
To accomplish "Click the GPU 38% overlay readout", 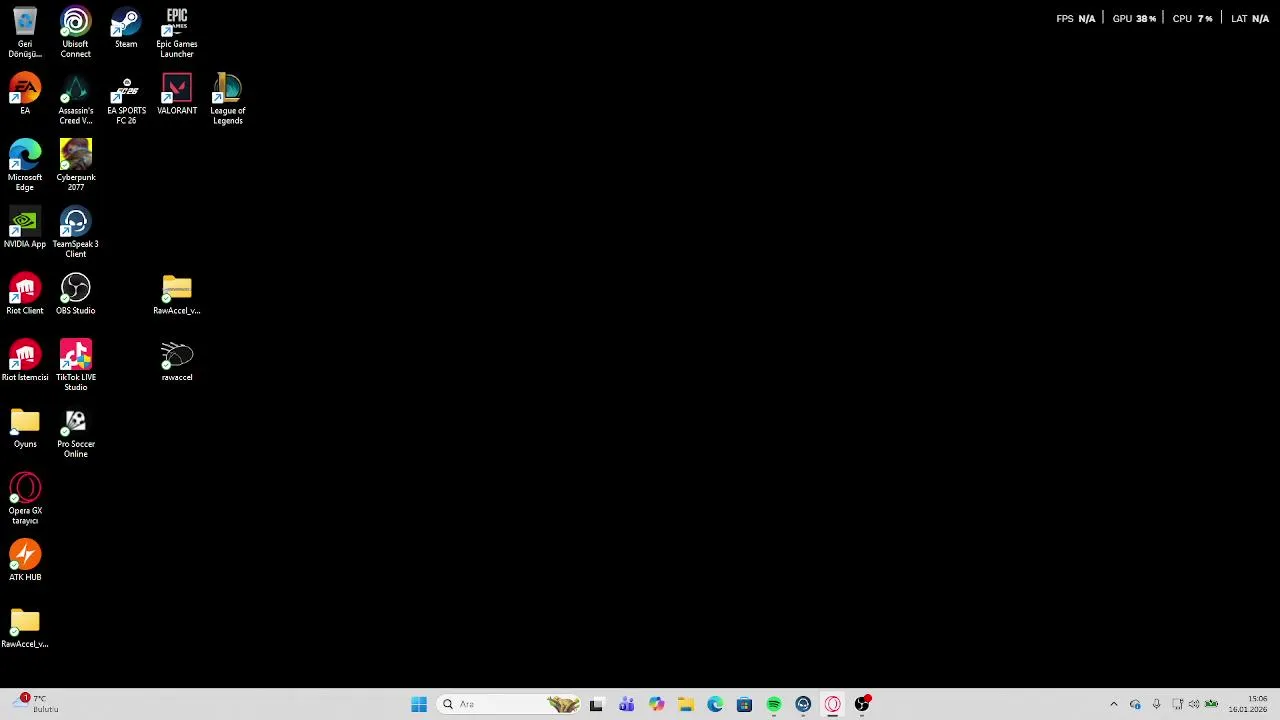I will tap(1134, 19).
